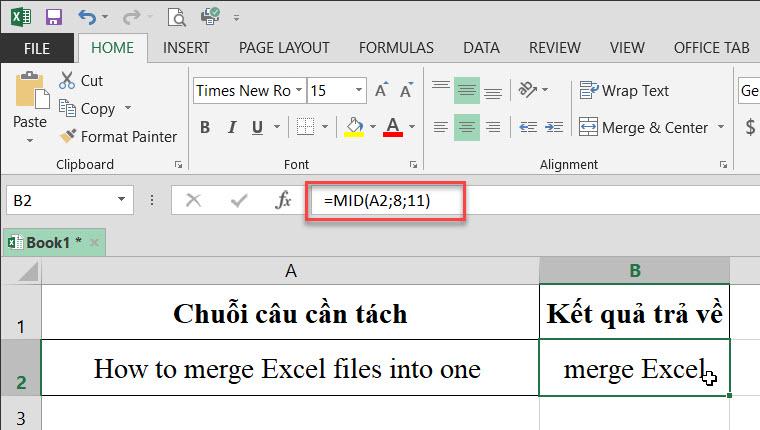Toggle Center horizontal alignment icon
760x430 pixels.
(x=467, y=127)
